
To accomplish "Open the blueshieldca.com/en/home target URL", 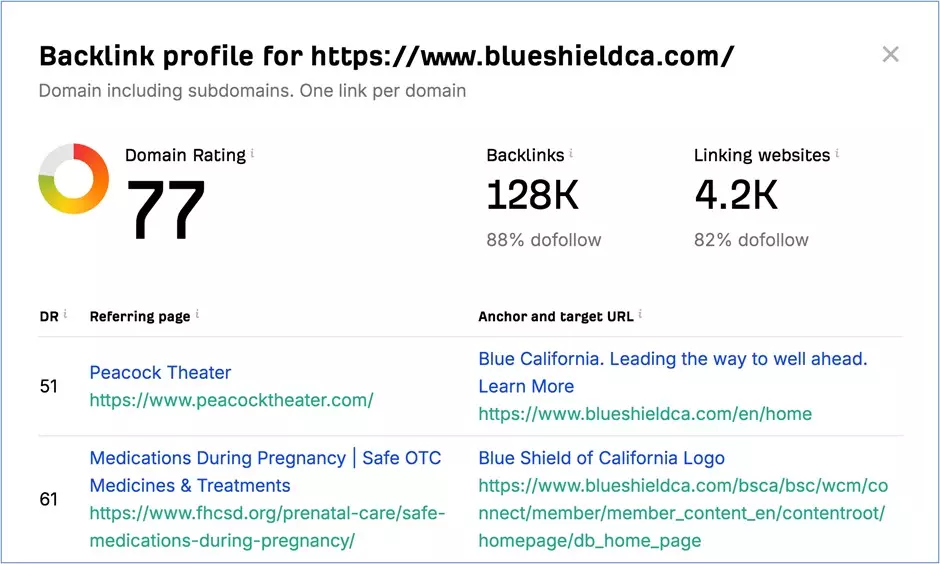I will click(x=645, y=414).
